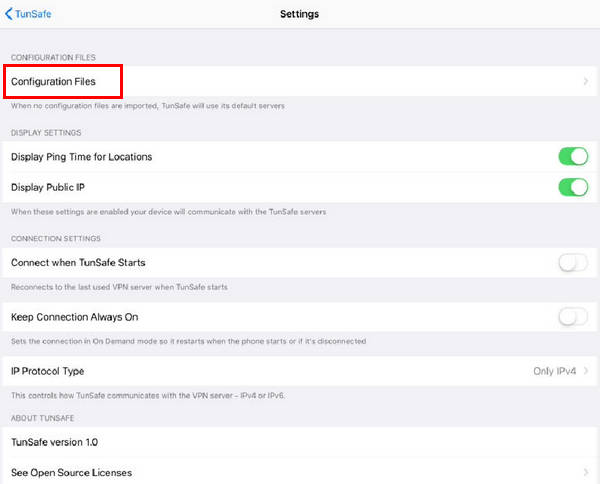Click the Display Public IP label text

coord(53,187)
